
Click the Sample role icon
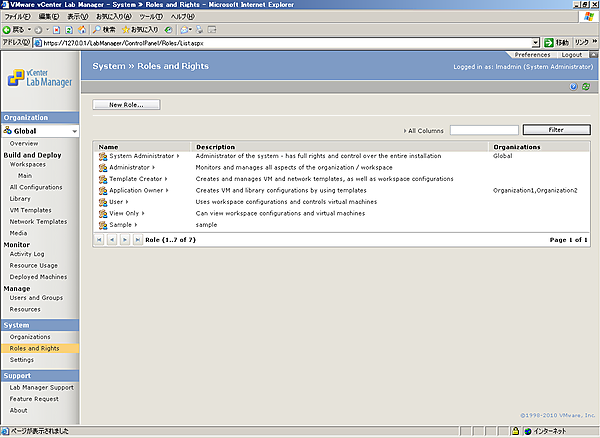pyautogui.click(x=102, y=225)
